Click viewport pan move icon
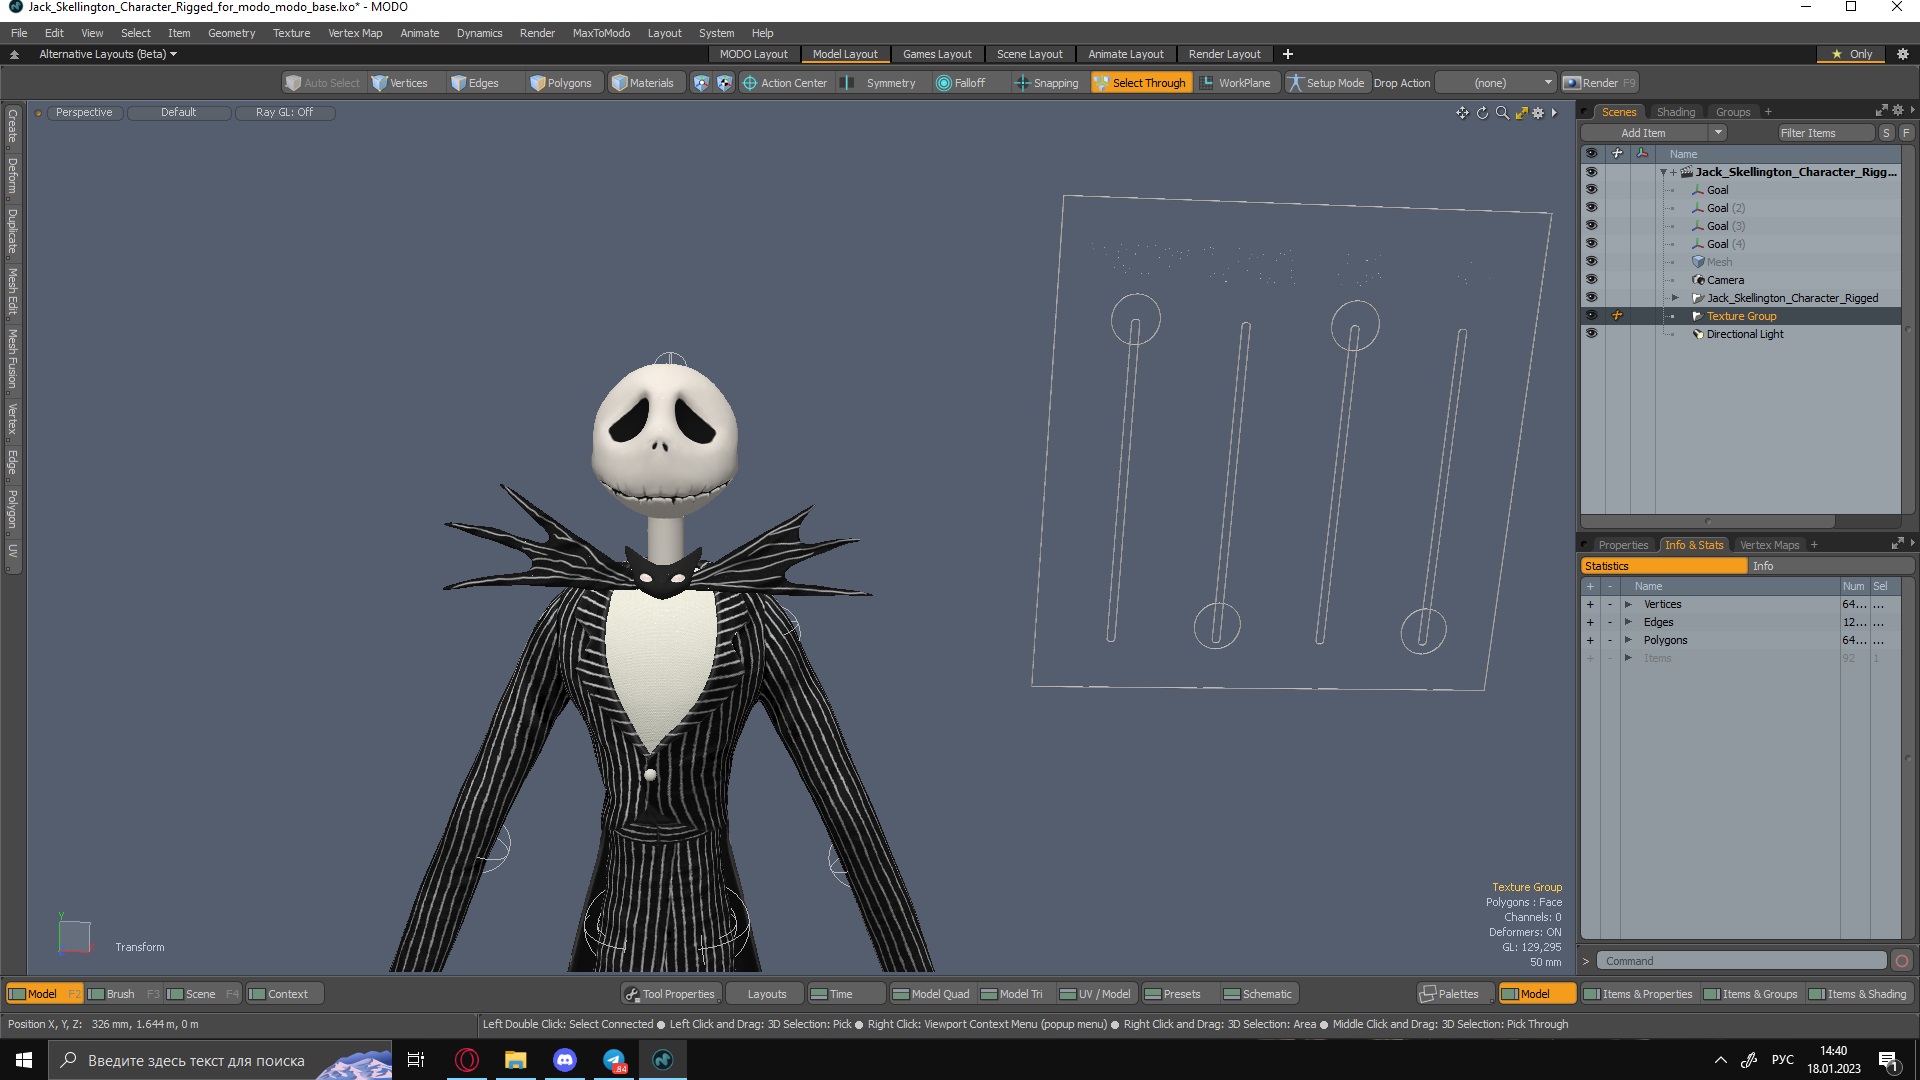Screen dimensions: 1920x1080 (x=1462, y=113)
